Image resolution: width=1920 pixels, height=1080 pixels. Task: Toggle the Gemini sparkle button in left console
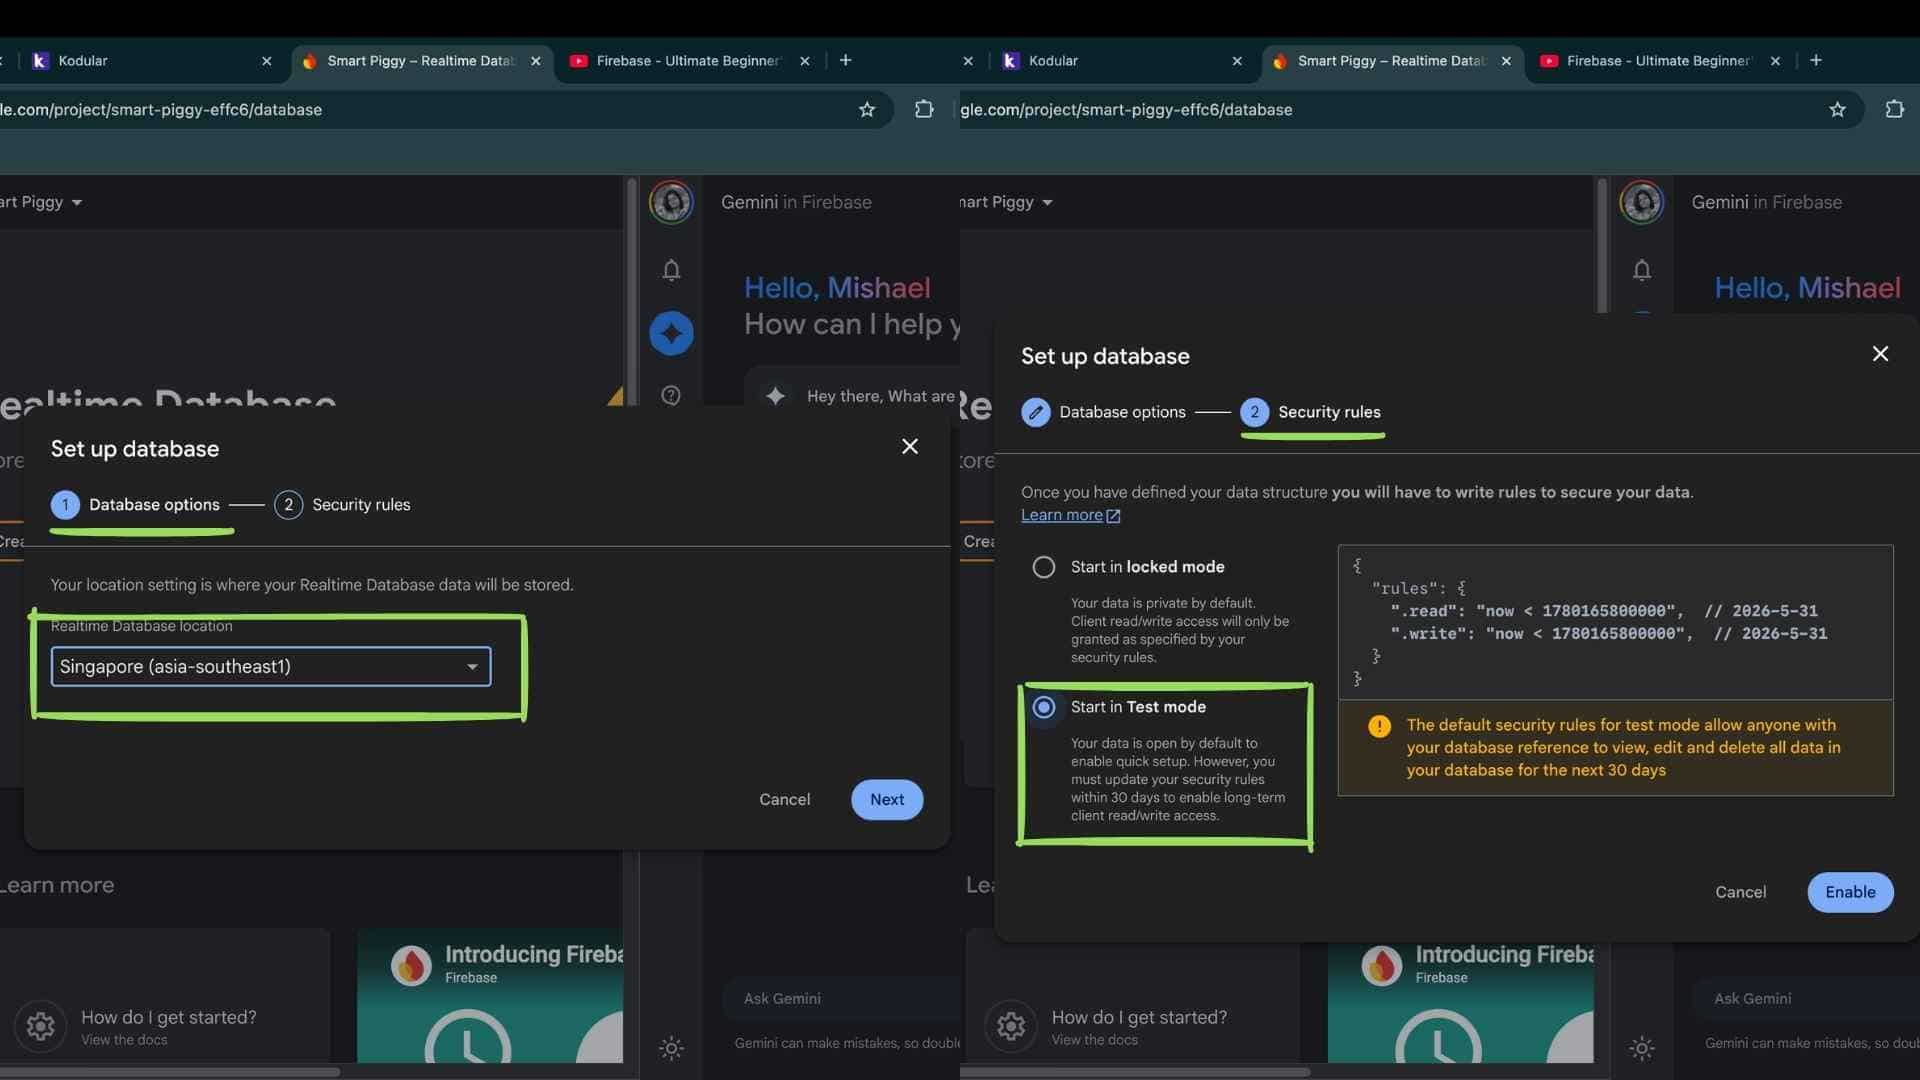click(x=671, y=333)
